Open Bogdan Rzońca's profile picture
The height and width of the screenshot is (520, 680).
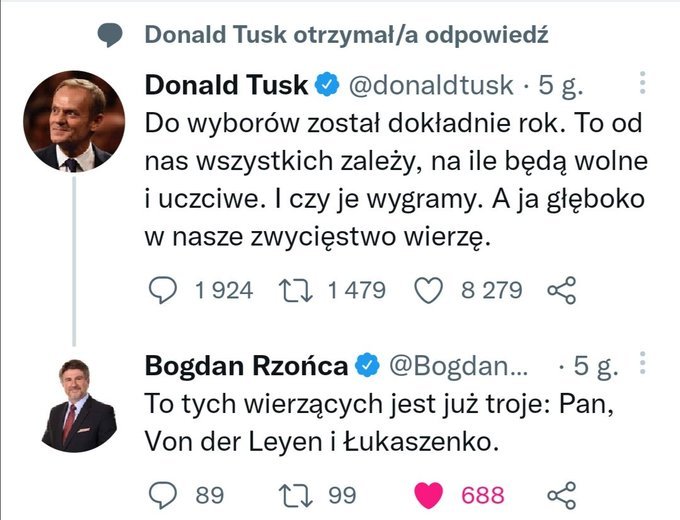coord(79,405)
